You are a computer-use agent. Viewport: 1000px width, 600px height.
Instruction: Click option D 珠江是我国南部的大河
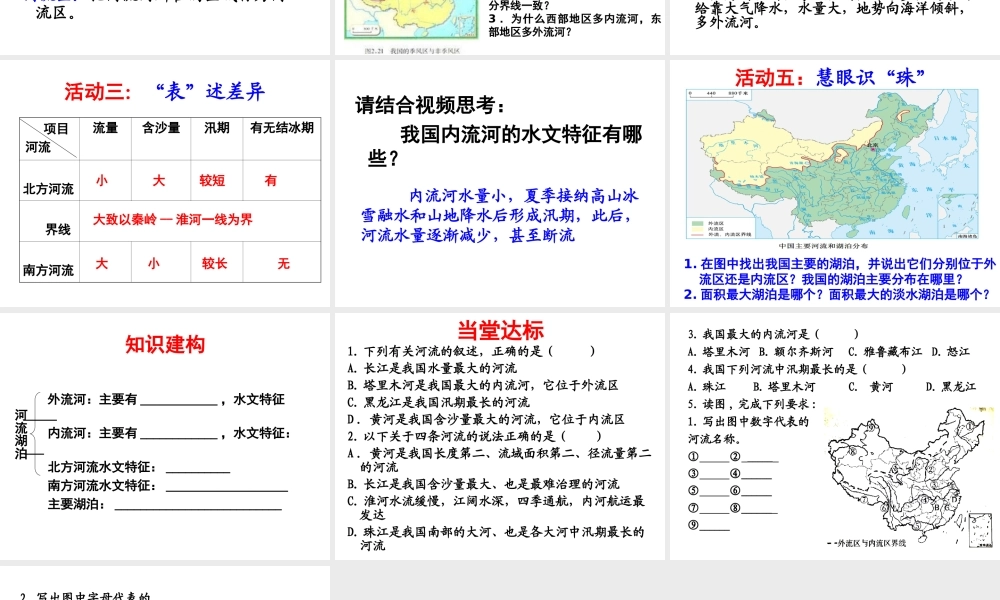click(496, 539)
